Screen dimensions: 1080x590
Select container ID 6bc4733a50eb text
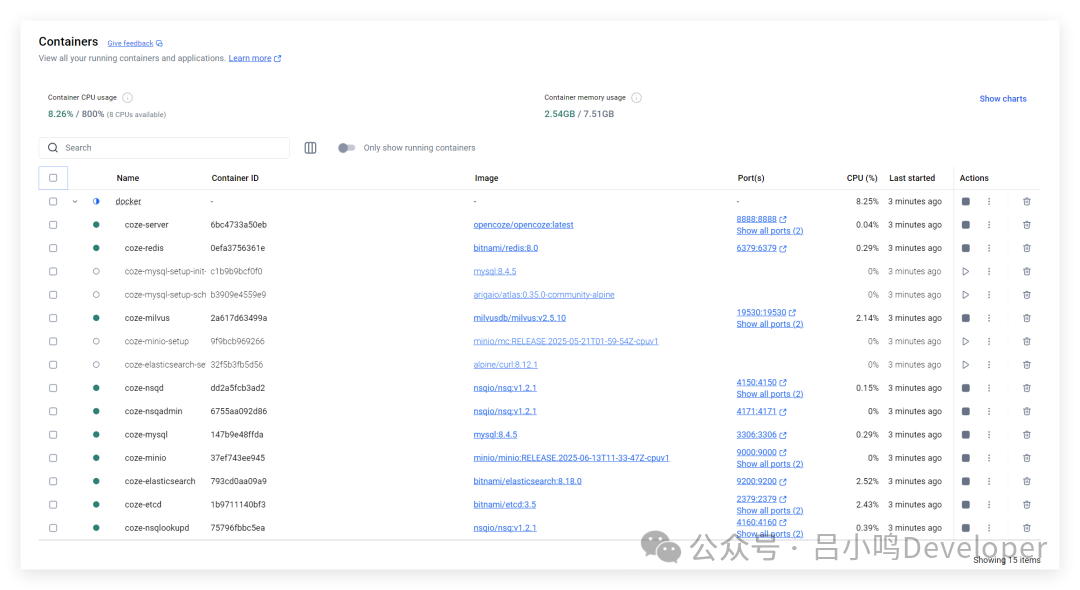click(238, 225)
